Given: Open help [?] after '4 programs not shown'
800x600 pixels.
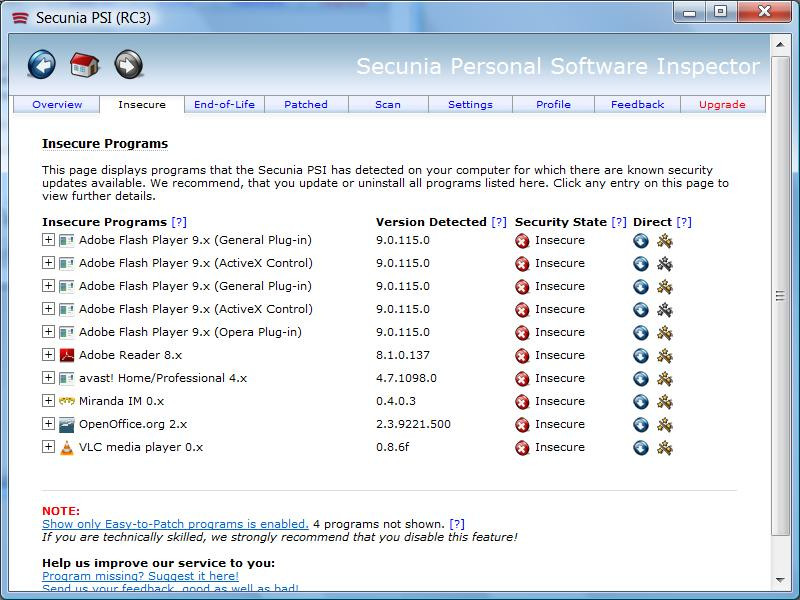Looking at the screenshot, I should [x=457, y=524].
